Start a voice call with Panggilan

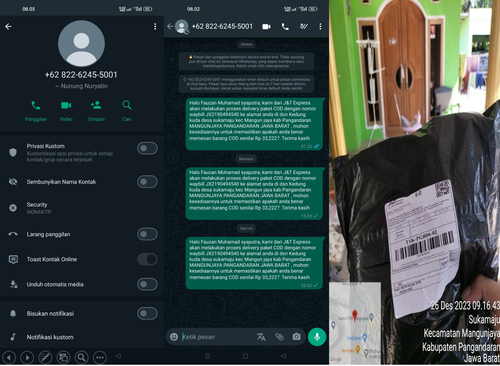coord(36,111)
